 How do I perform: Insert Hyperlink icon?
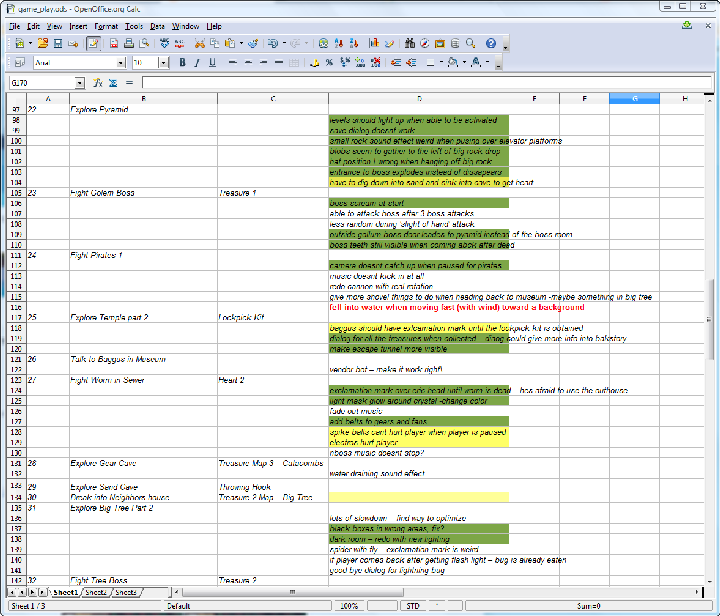[x=323, y=43]
